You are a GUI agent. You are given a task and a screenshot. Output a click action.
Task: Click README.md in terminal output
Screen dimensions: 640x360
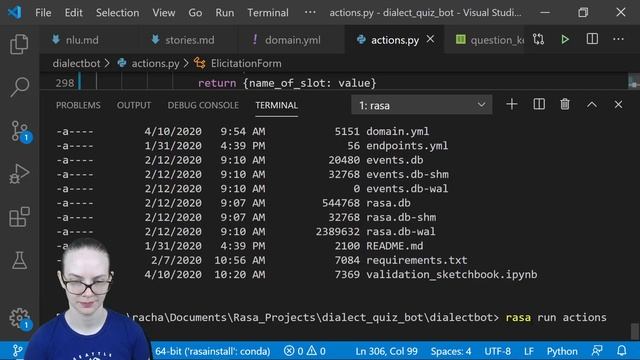(394, 246)
